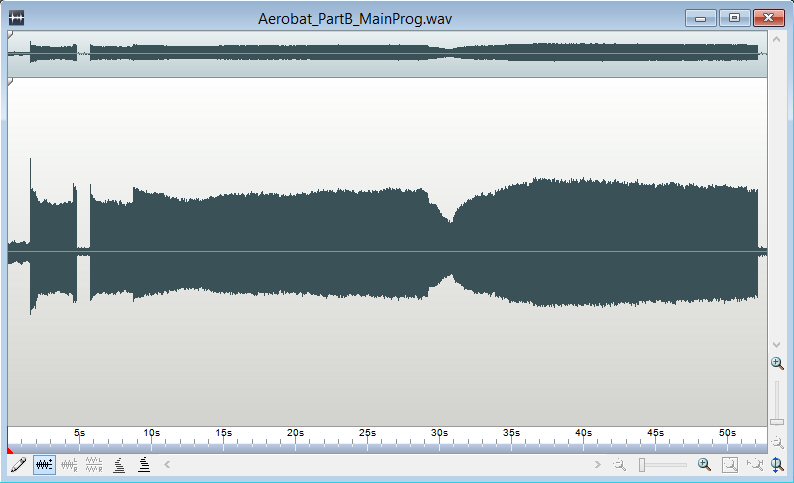Image resolution: width=794 pixels, height=483 pixels.
Task: Switch to separate L and R channels view
Action: point(94,464)
